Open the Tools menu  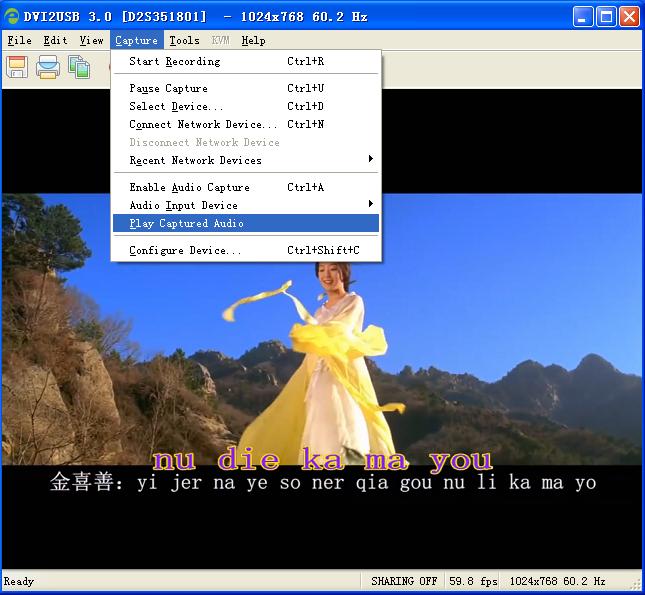[x=184, y=41]
